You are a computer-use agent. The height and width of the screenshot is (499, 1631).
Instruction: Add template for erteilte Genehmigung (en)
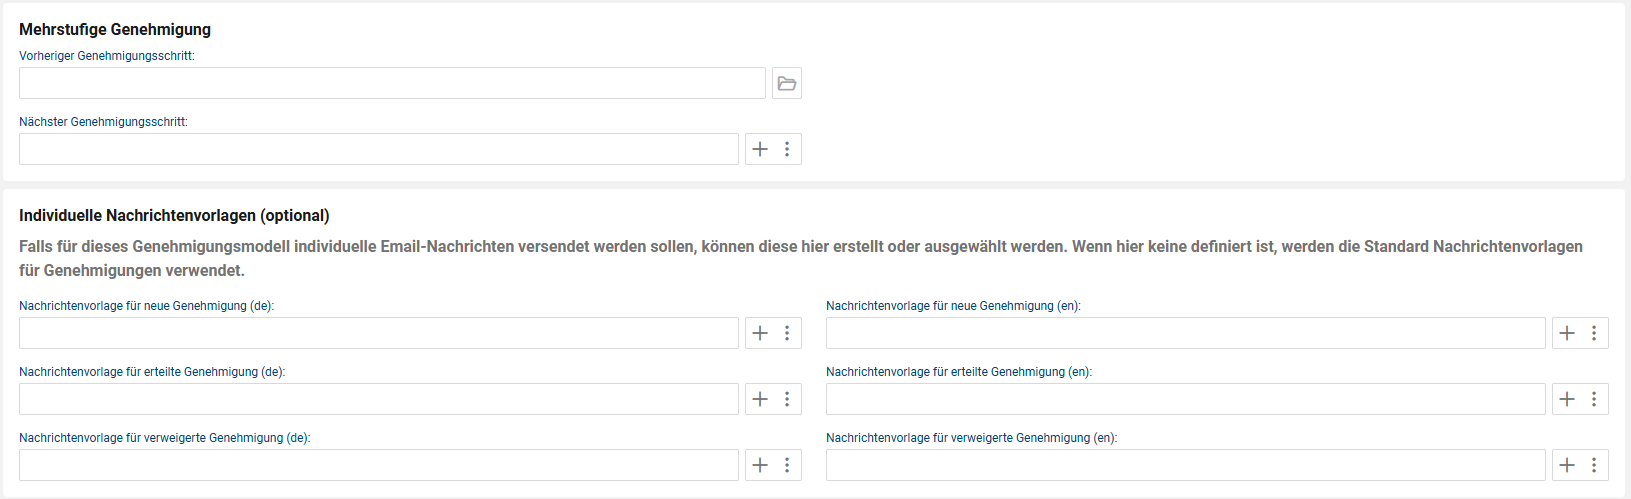tap(1567, 399)
